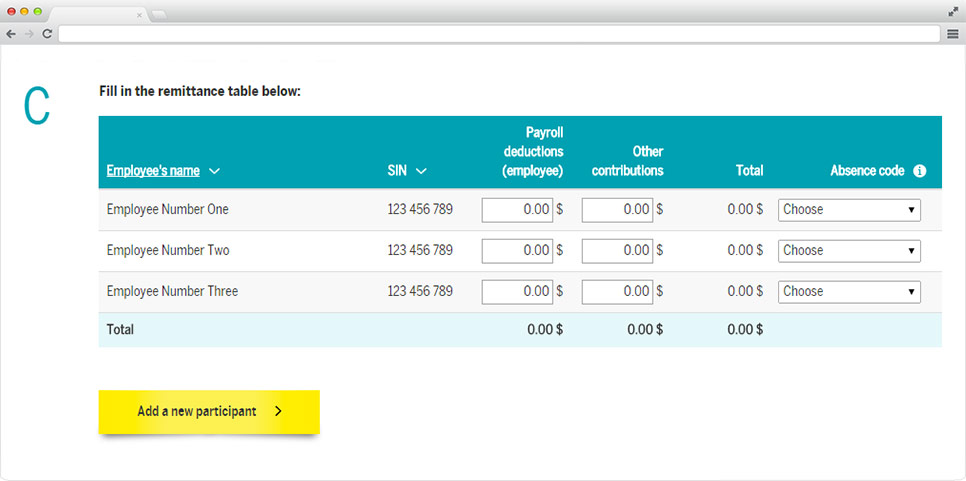966x481 pixels.
Task: Click the Total row label at table bottom
Action: (x=120, y=329)
